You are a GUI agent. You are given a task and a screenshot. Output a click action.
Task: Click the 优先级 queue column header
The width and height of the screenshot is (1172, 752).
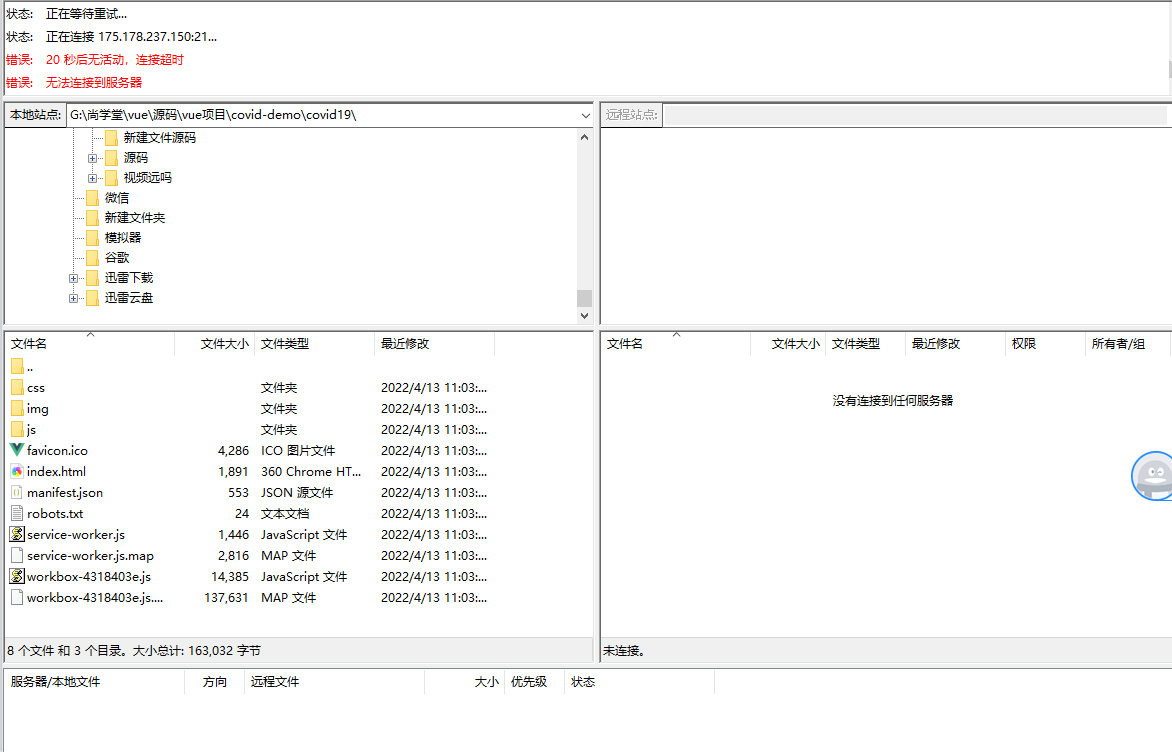coord(534,682)
